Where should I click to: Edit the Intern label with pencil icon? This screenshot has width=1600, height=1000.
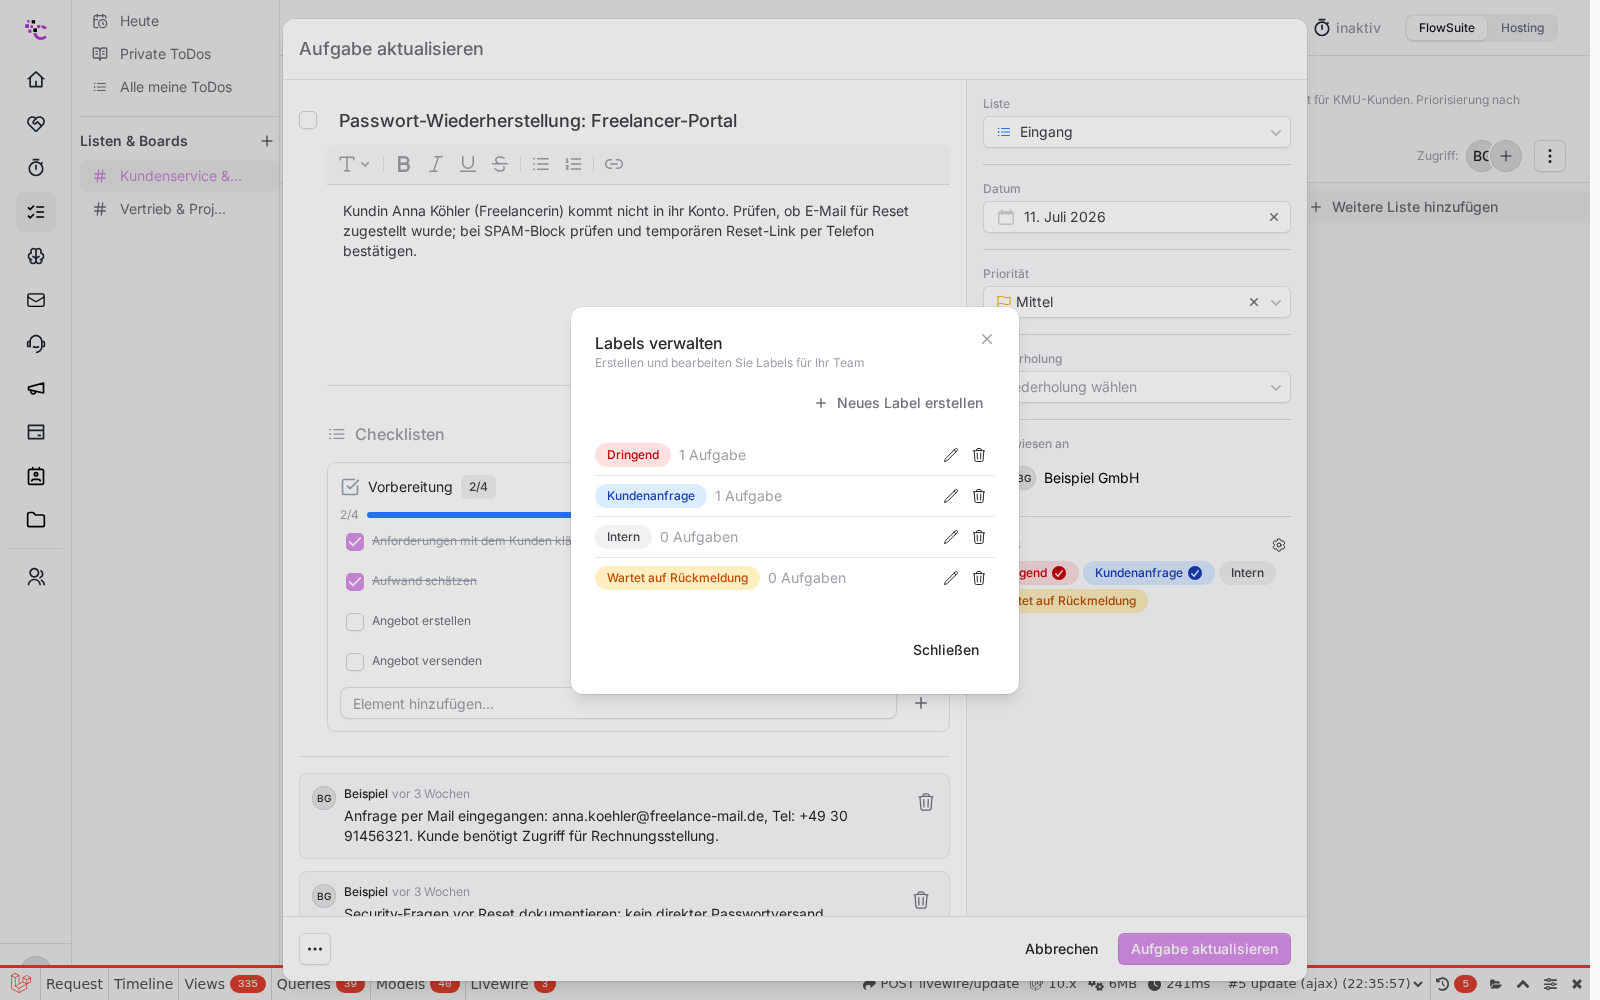951,537
